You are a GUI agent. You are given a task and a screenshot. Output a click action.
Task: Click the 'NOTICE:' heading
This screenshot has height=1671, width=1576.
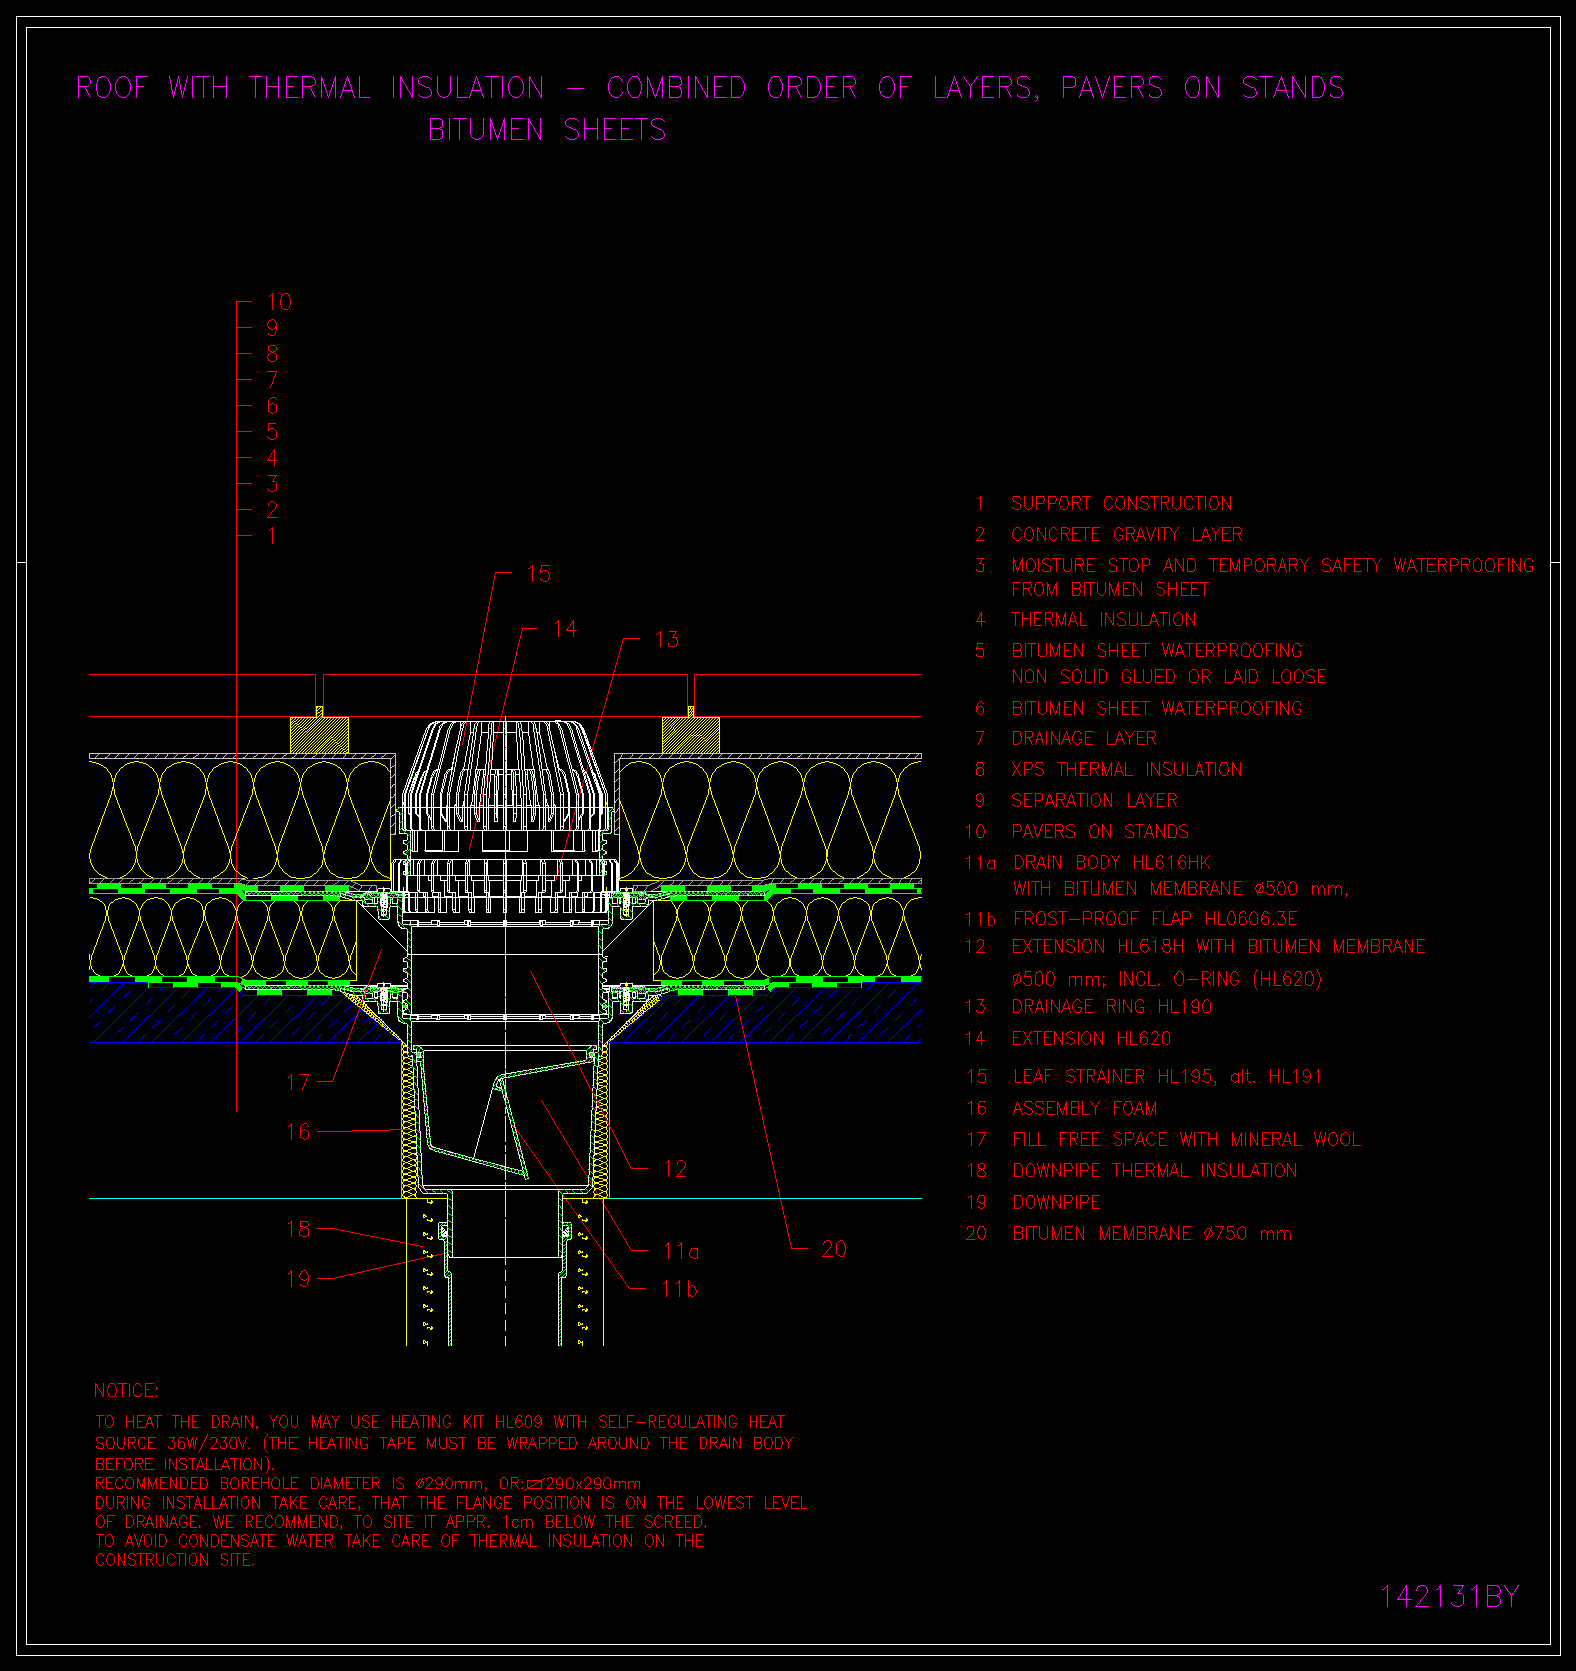point(126,1391)
